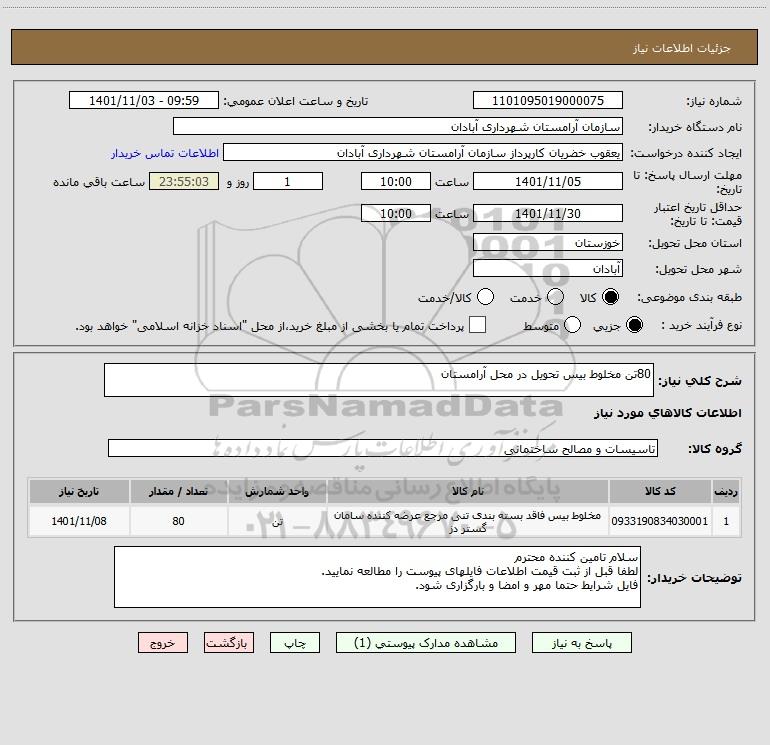
Task: Select the کالا radio button
Action: tap(610, 297)
